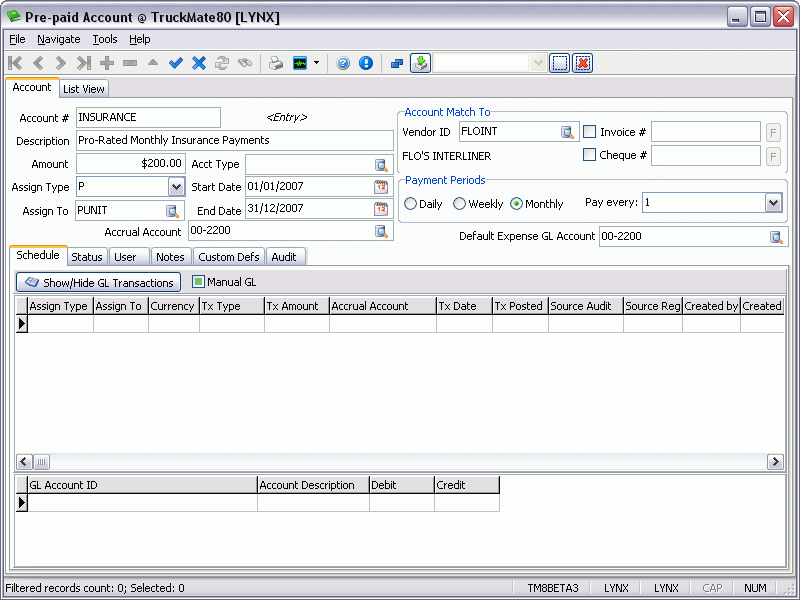
Task: Open the Navigate menu
Action: (x=59, y=39)
